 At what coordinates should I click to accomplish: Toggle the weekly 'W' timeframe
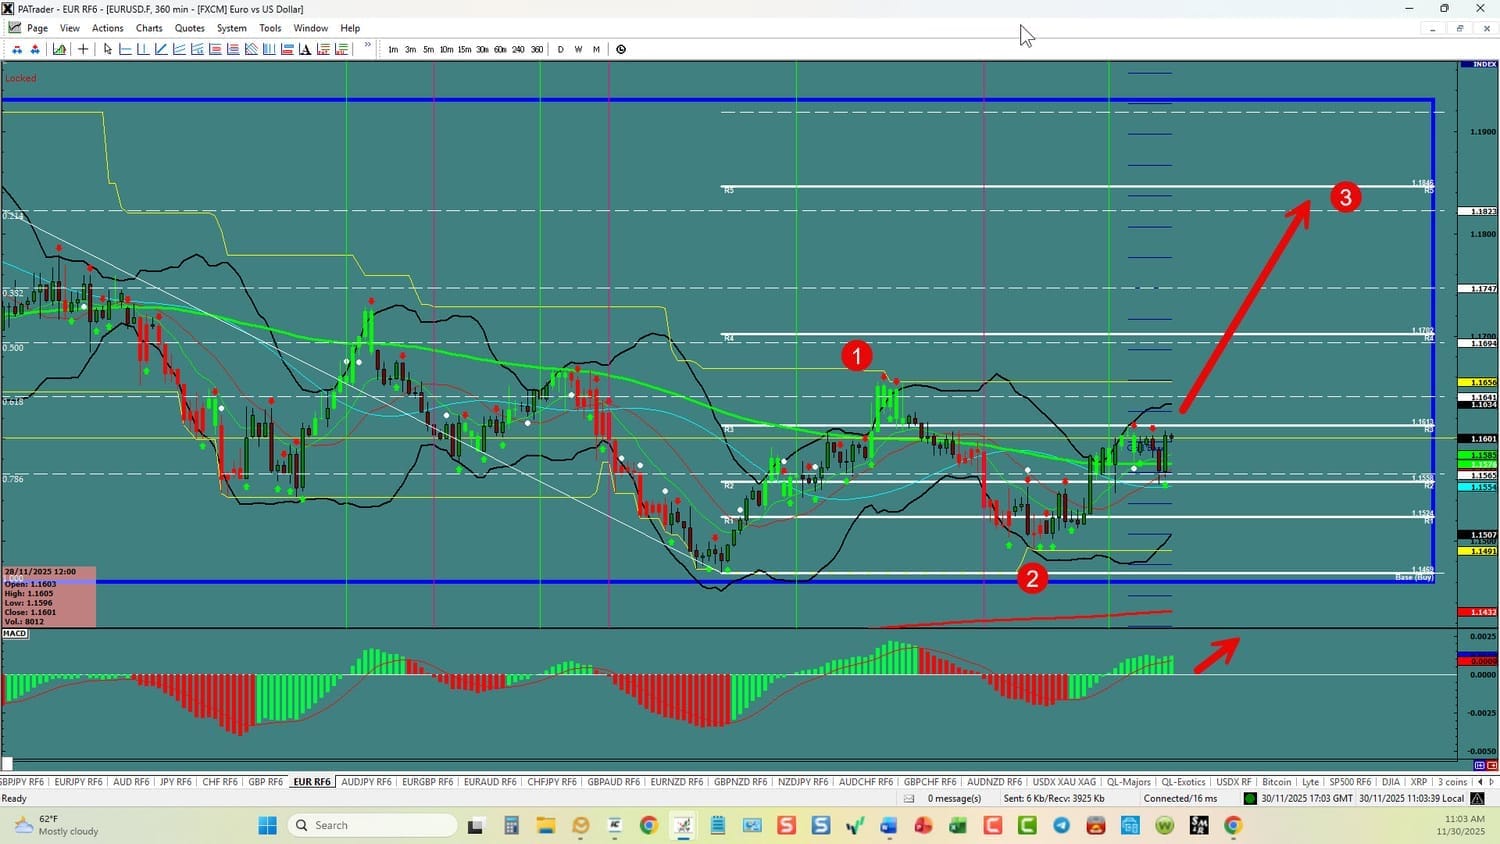[578, 49]
